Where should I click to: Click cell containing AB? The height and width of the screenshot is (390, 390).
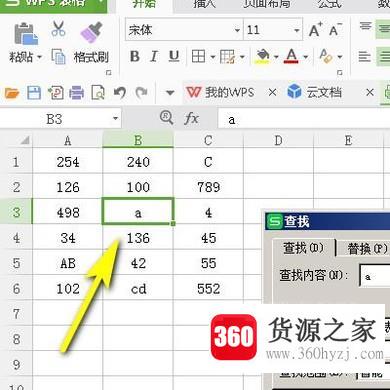pos(68,263)
